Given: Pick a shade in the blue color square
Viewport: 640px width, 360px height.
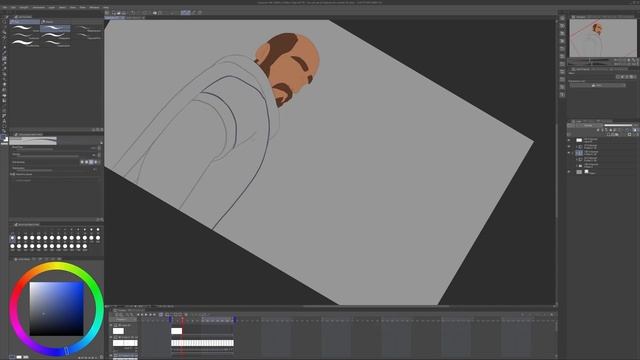Looking at the screenshot, I should (x=56, y=309).
